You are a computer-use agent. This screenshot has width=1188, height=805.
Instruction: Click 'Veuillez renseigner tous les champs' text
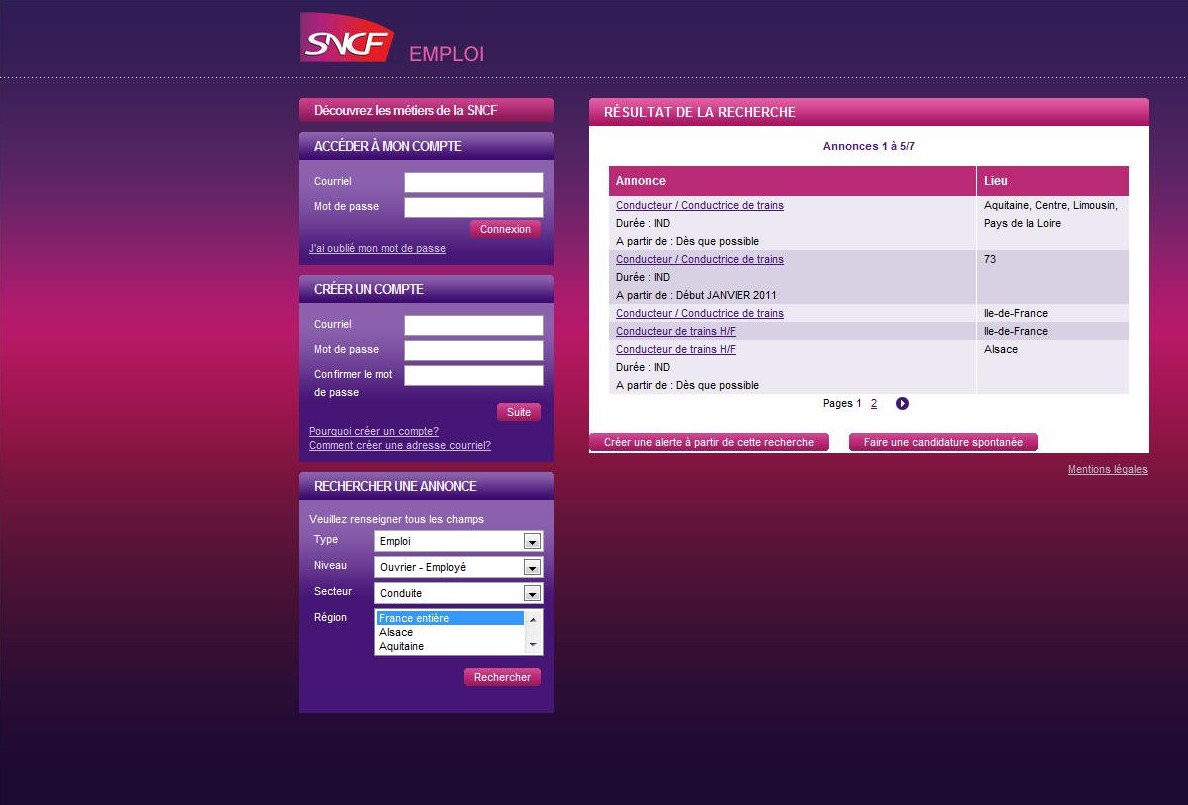(396, 519)
